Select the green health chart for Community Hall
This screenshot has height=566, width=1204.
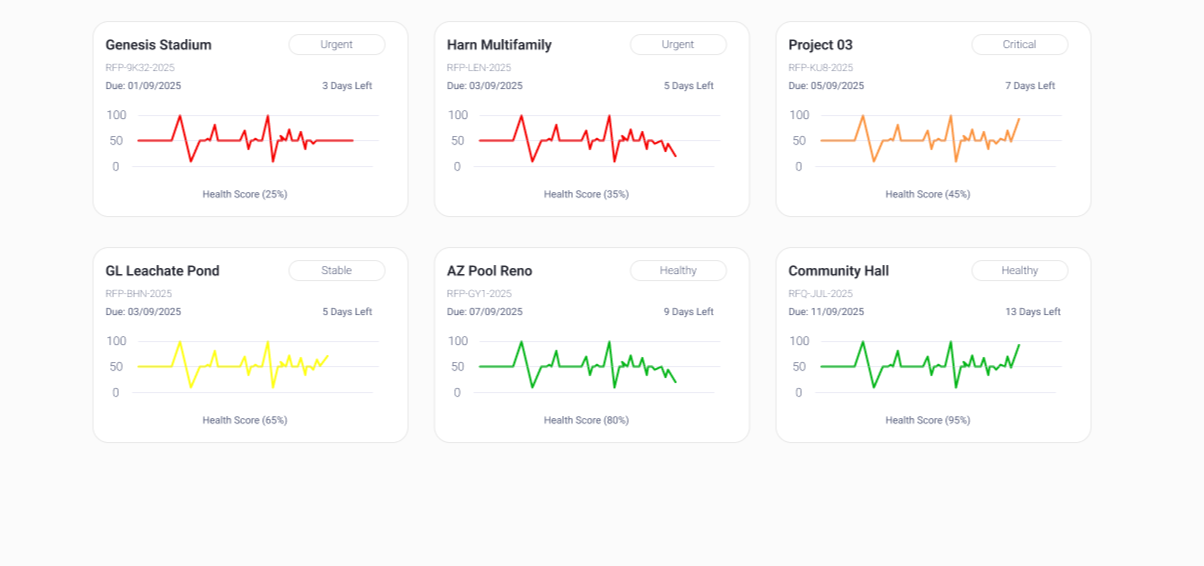point(920,366)
